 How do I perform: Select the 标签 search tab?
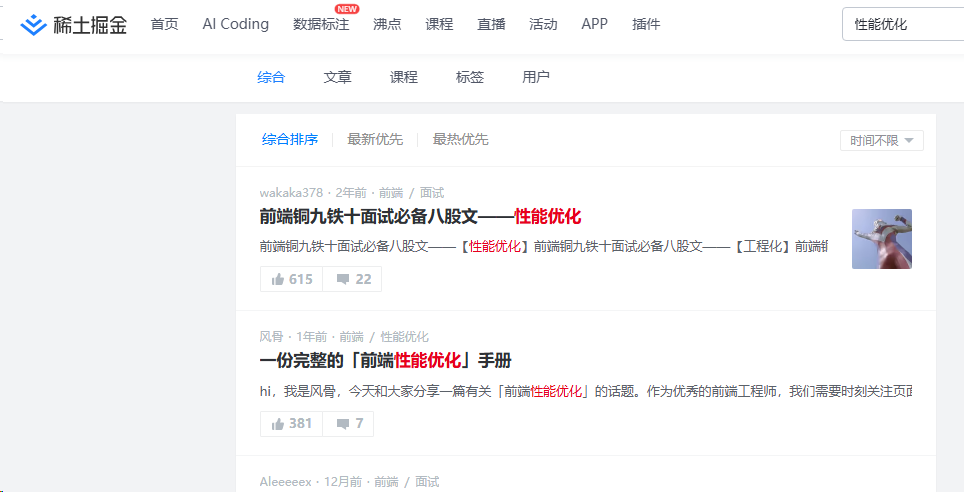coord(470,77)
